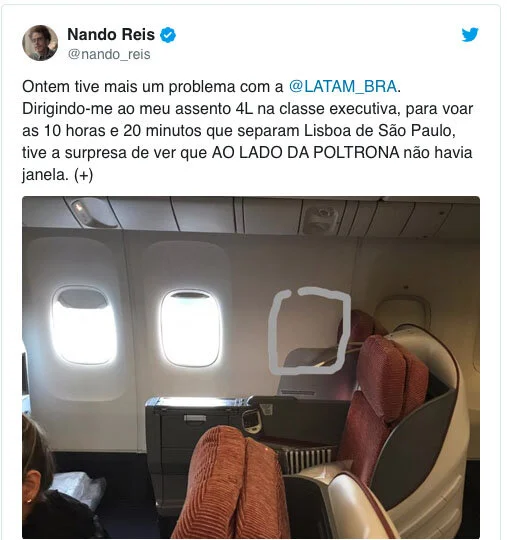Click the passenger's ear in photo corner

tap(33, 485)
